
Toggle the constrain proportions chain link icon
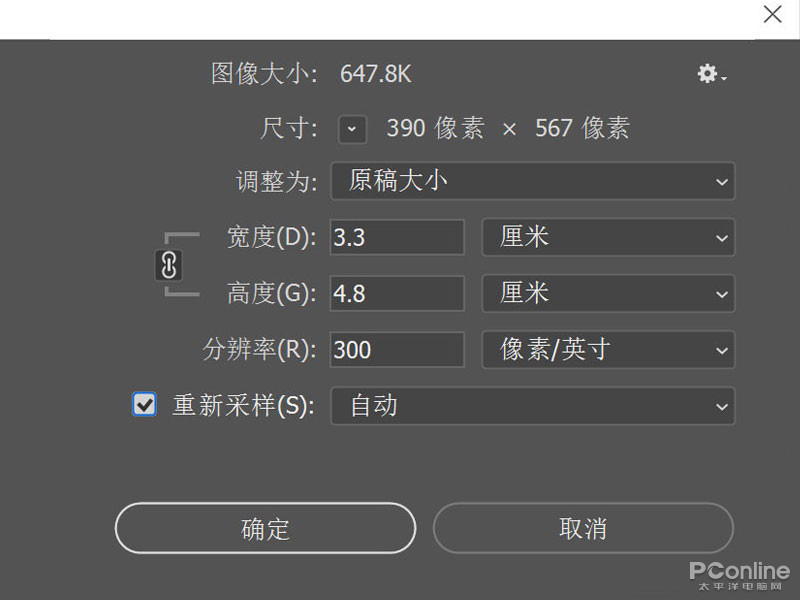click(170, 265)
